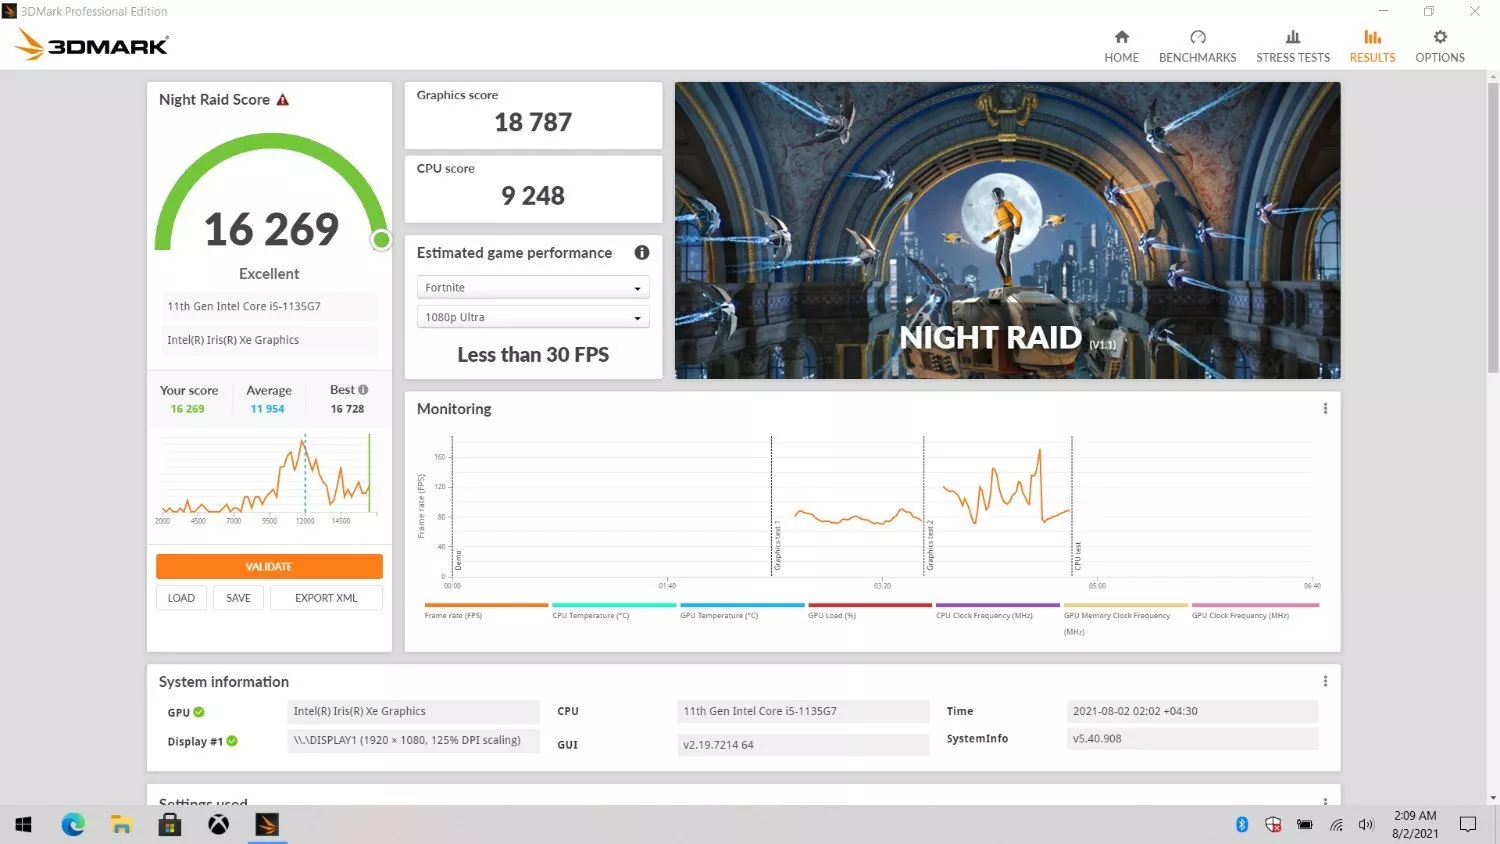Click the Average score 11 954
The image size is (1500, 844).
pos(267,409)
